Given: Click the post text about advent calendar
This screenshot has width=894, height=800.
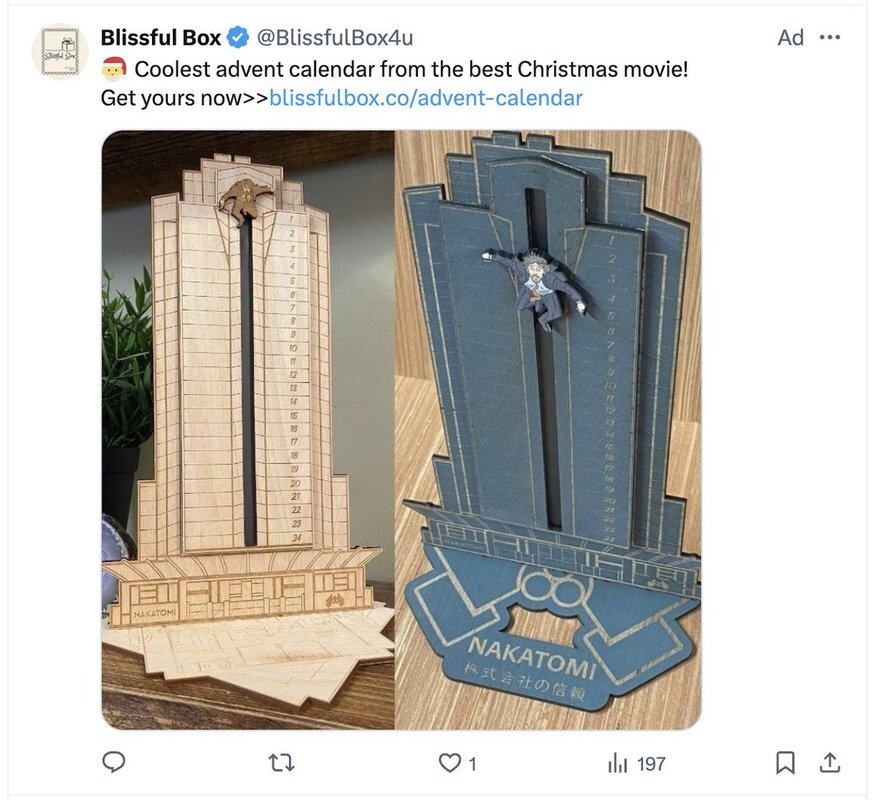Looking at the screenshot, I should click(411, 70).
